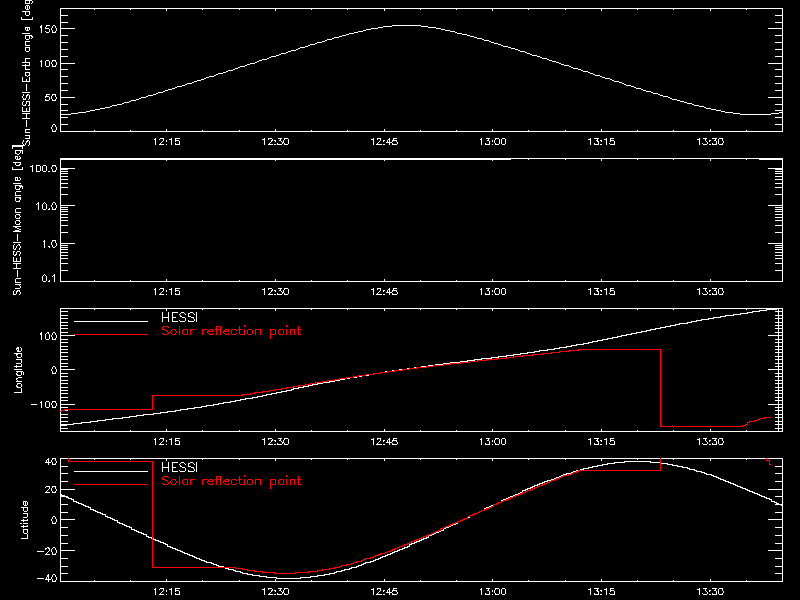Click 13:15 time label under Moon angle plot

(x=602, y=291)
